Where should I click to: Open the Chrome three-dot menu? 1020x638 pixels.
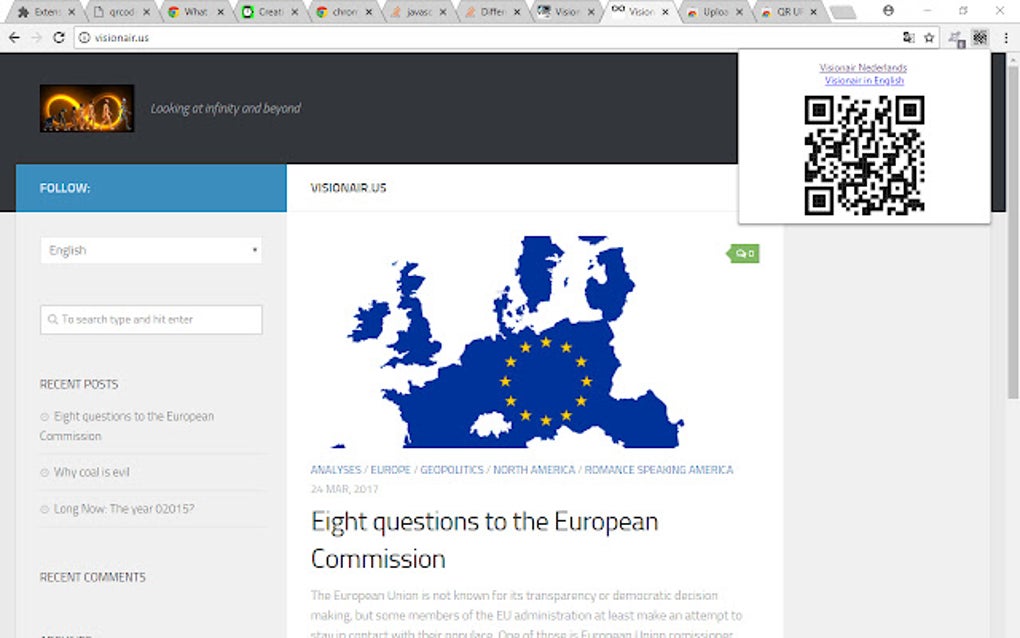(1006, 38)
